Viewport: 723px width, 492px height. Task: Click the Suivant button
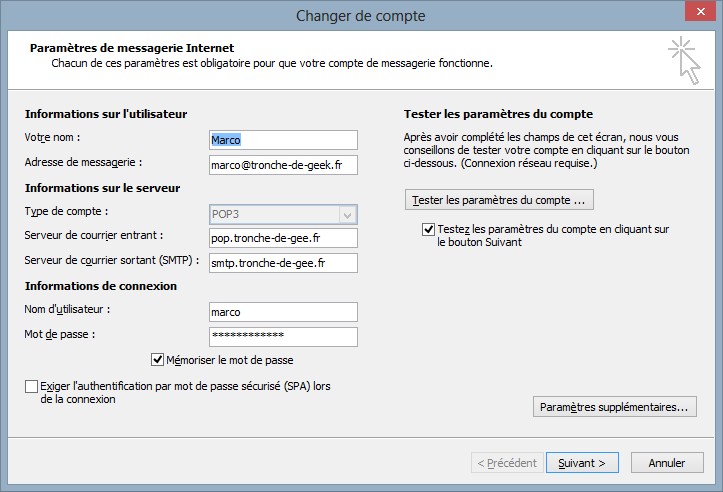[x=582, y=462]
